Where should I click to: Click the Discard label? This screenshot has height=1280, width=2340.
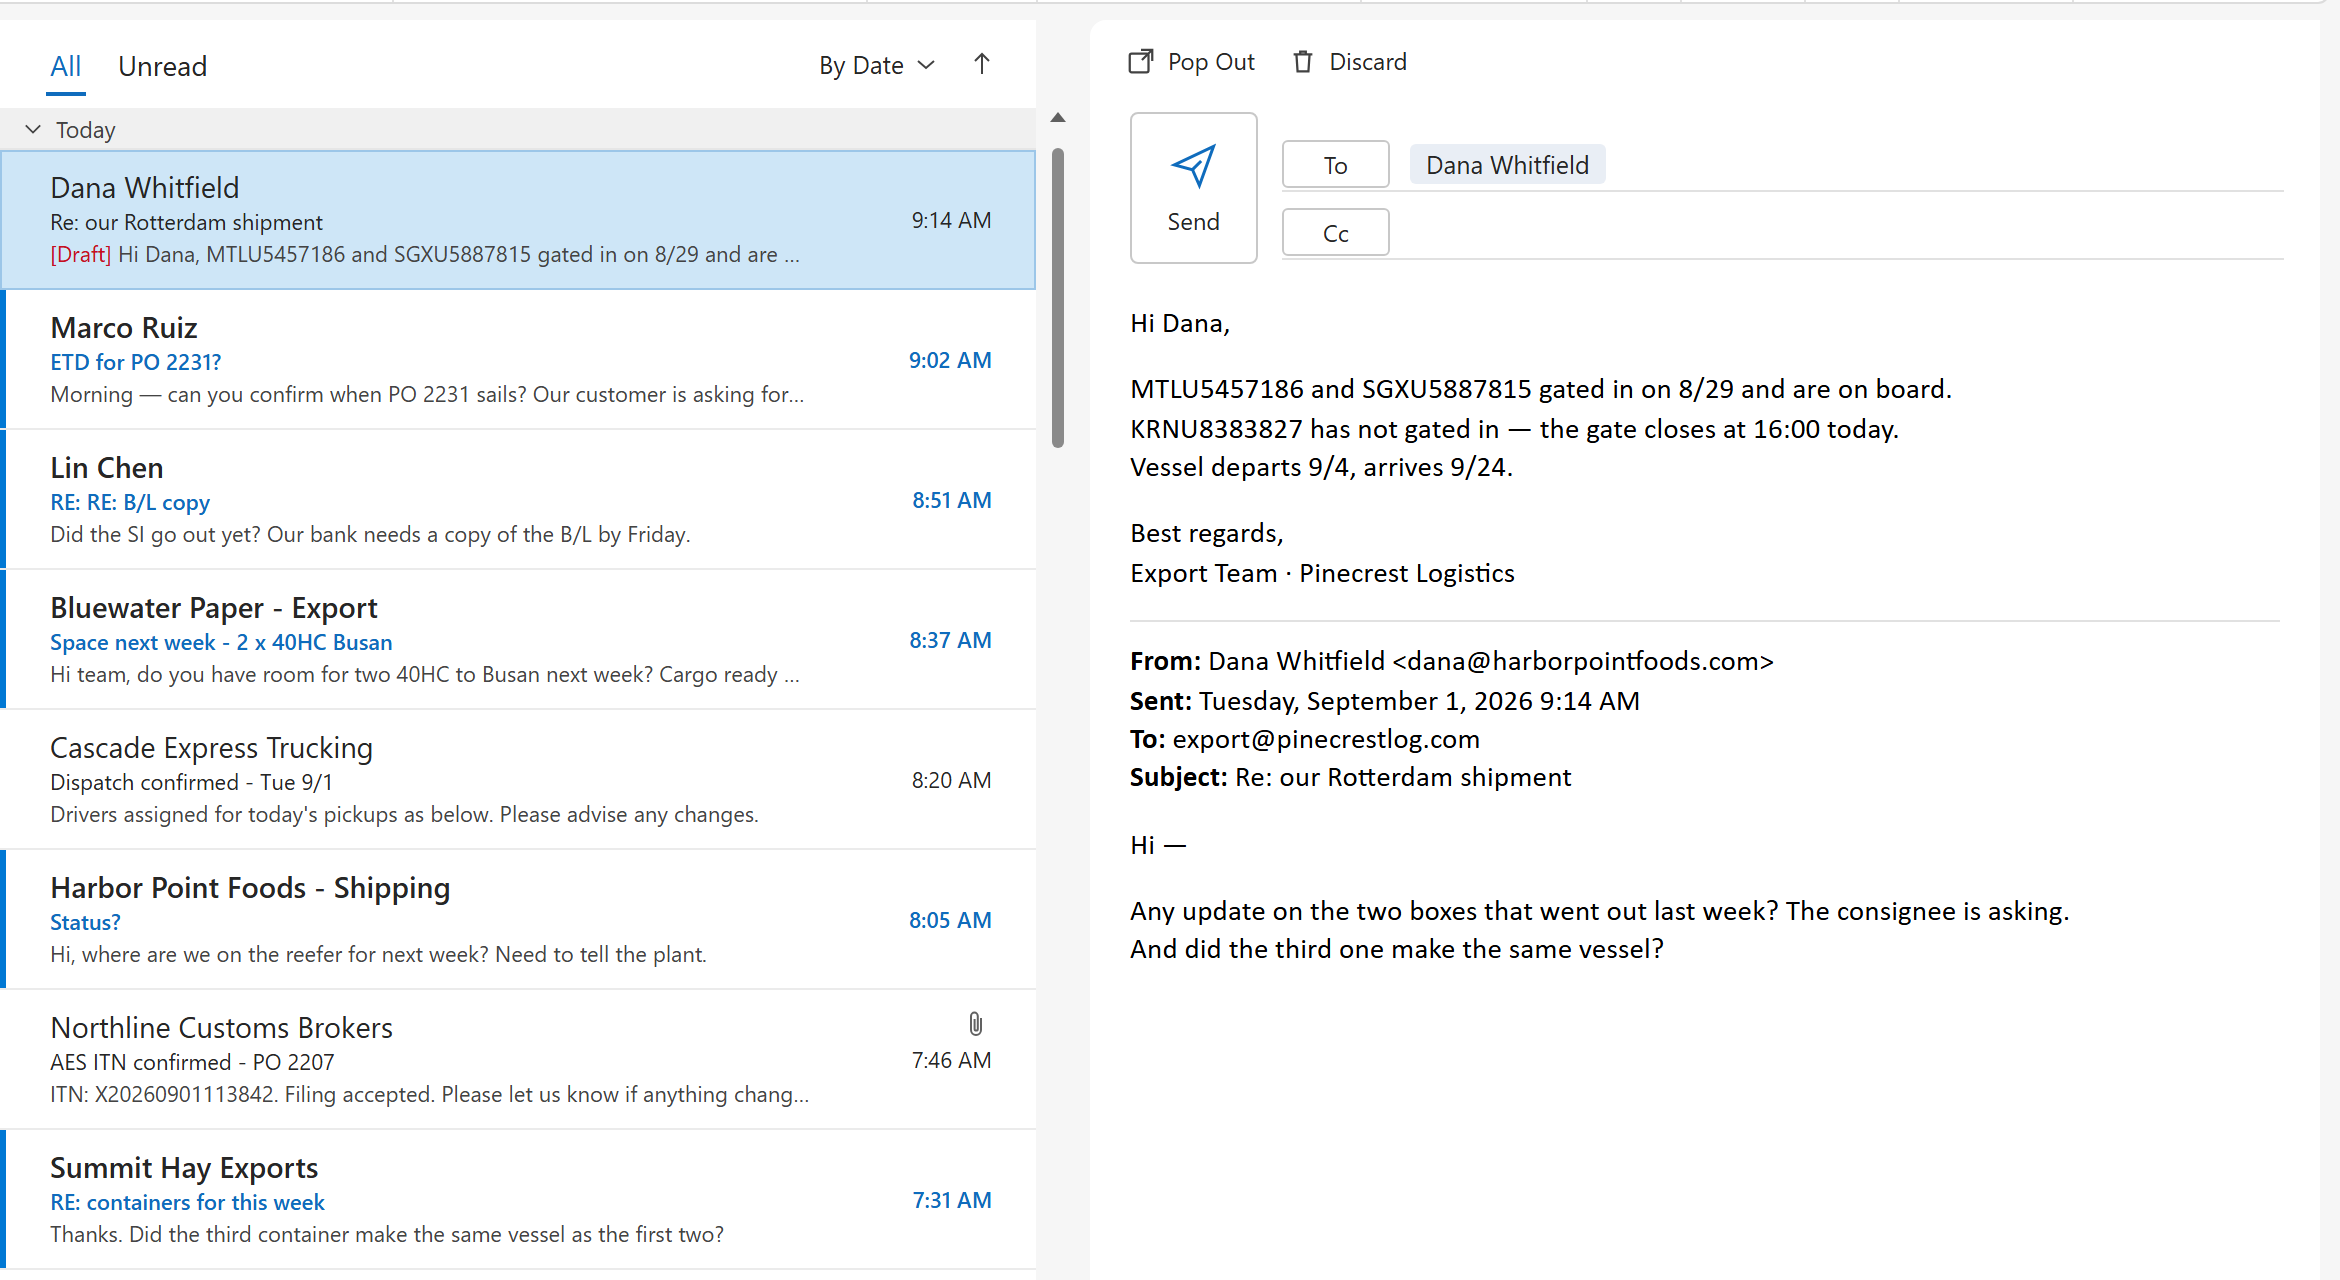tap(1368, 62)
